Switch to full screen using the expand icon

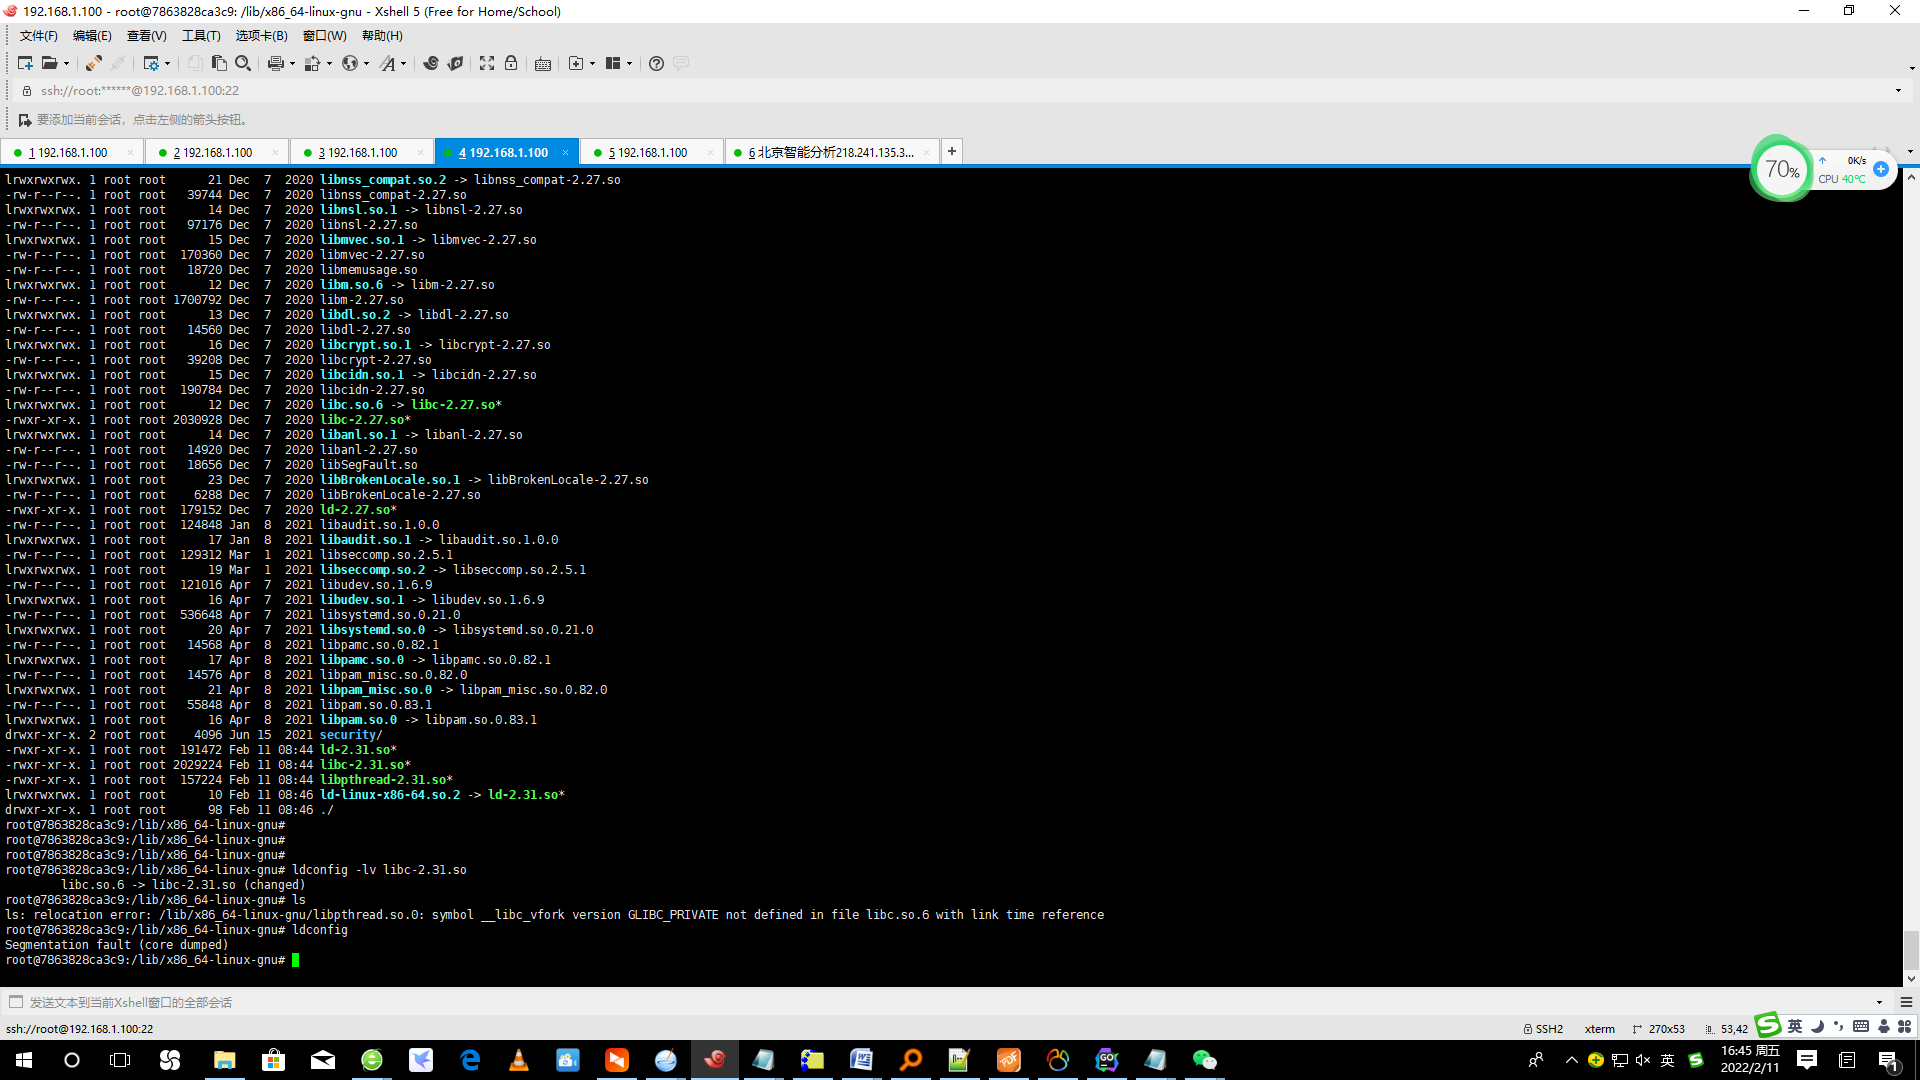[486, 63]
